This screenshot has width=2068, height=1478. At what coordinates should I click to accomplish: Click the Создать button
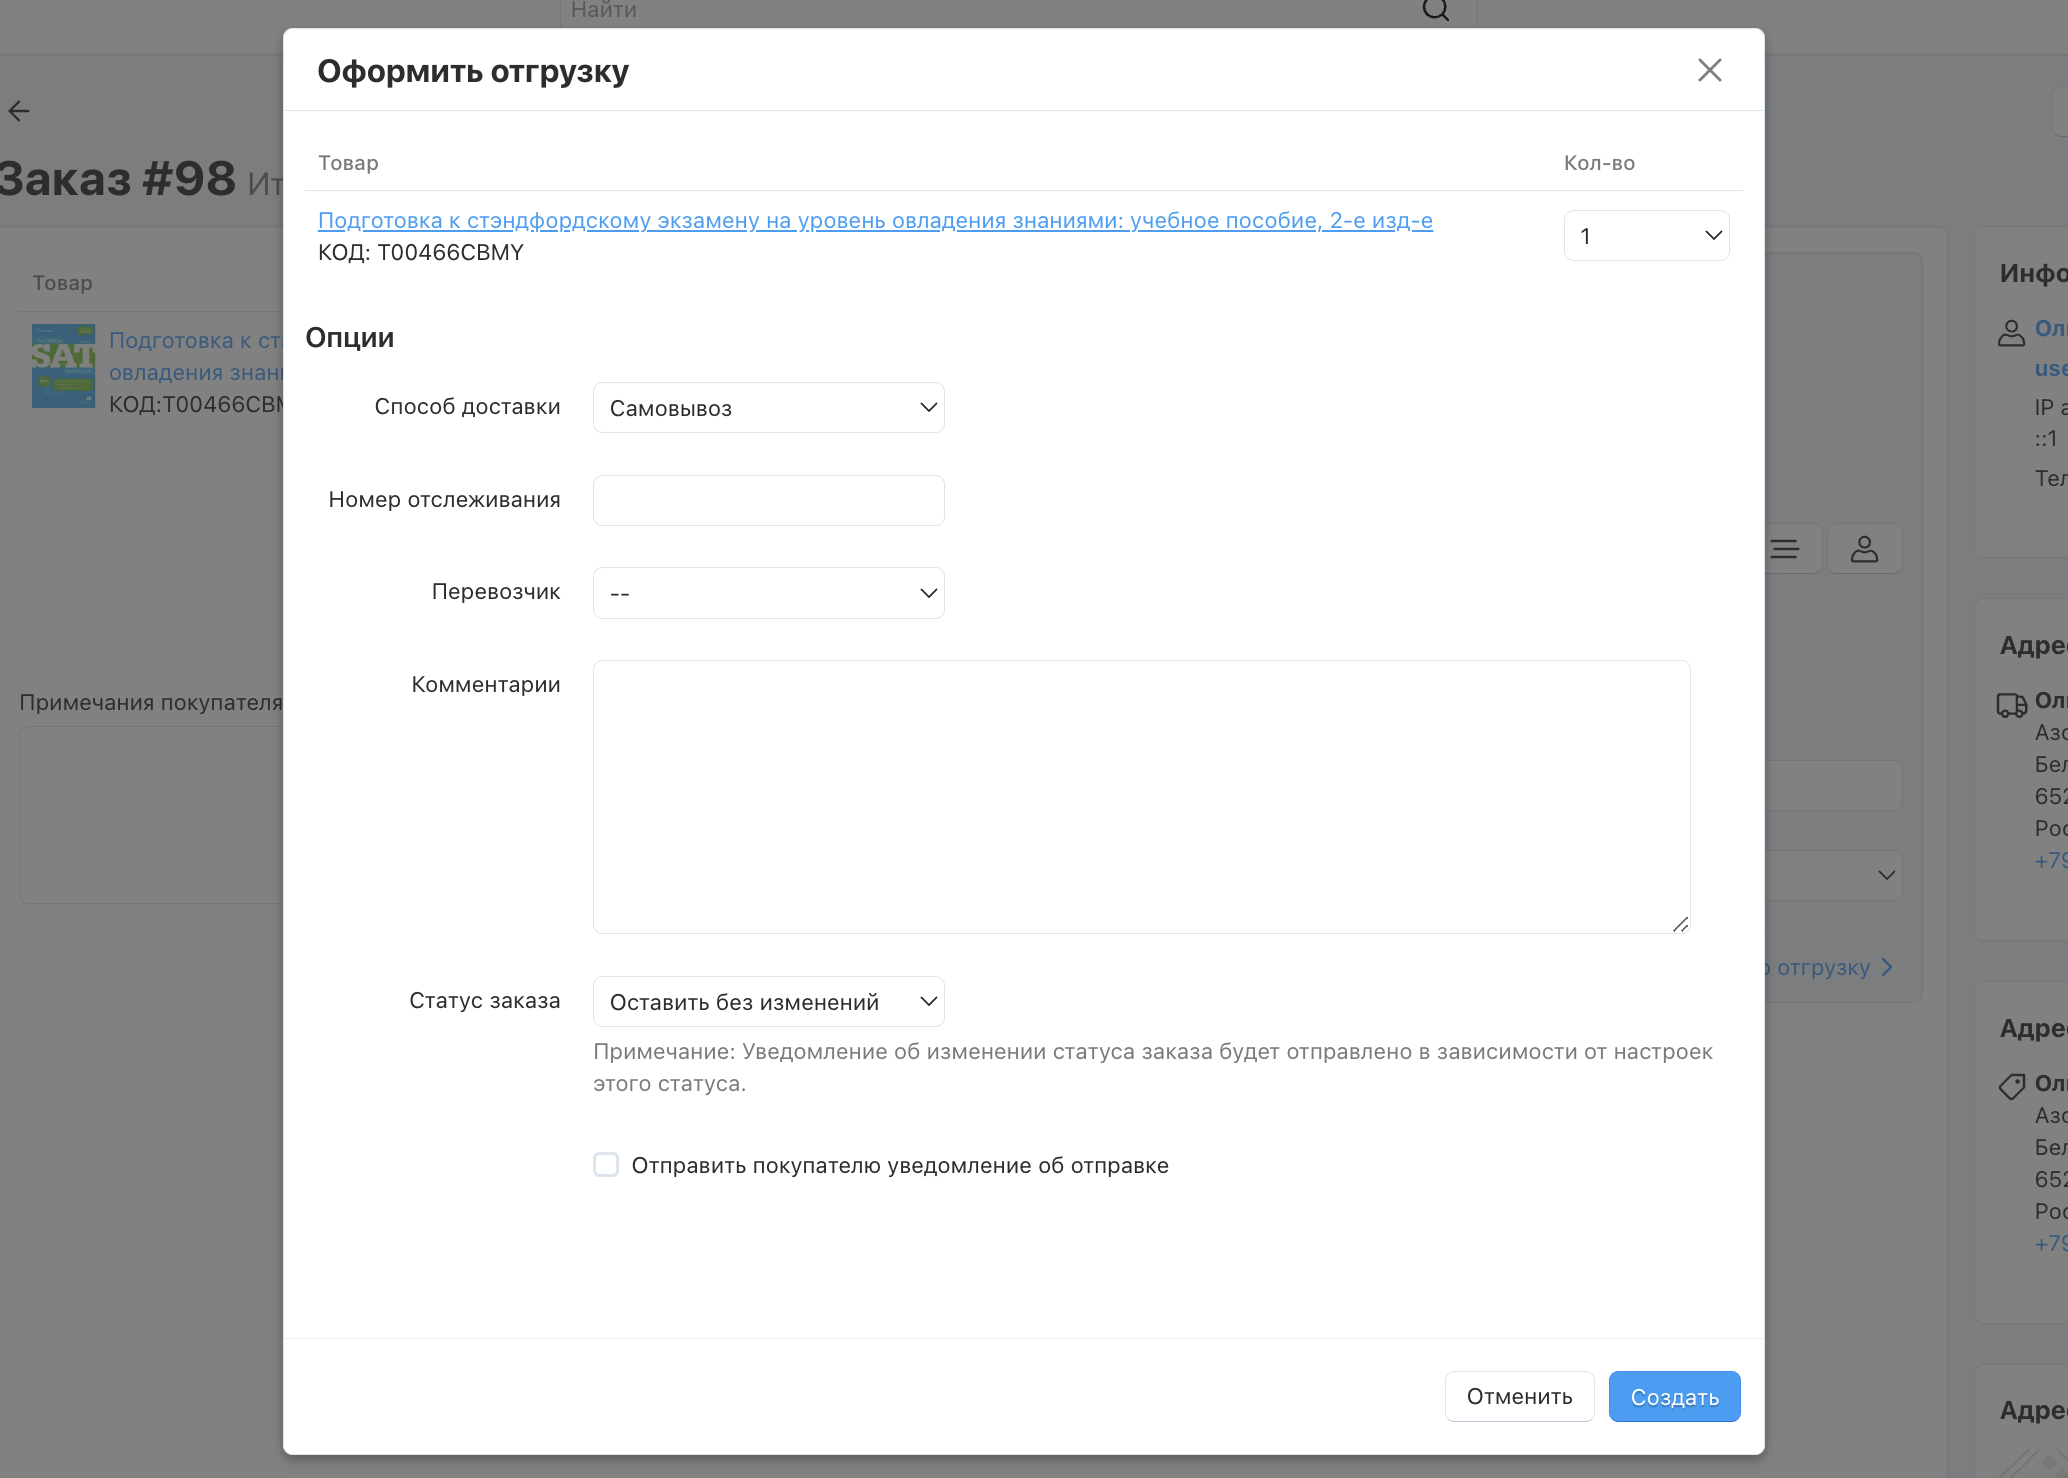click(x=1674, y=1397)
